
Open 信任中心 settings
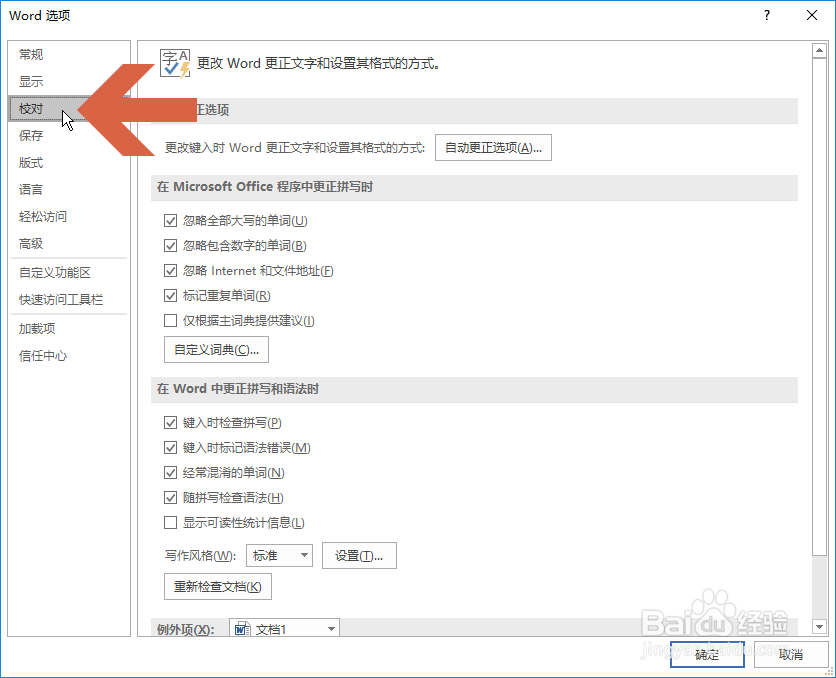coord(69,356)
